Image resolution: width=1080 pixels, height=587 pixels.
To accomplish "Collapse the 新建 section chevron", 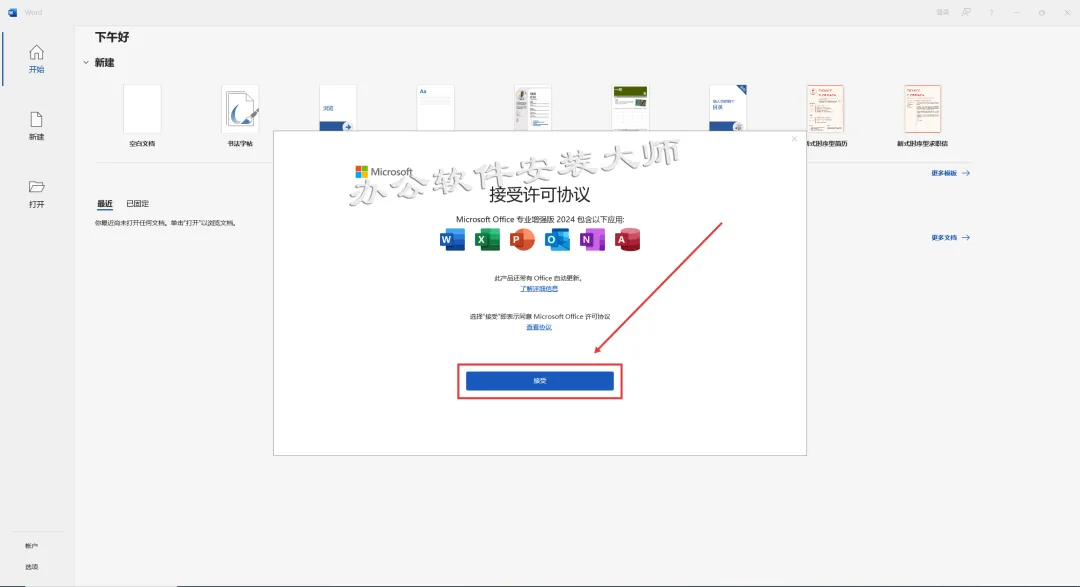I will click(x=86, y=63).
